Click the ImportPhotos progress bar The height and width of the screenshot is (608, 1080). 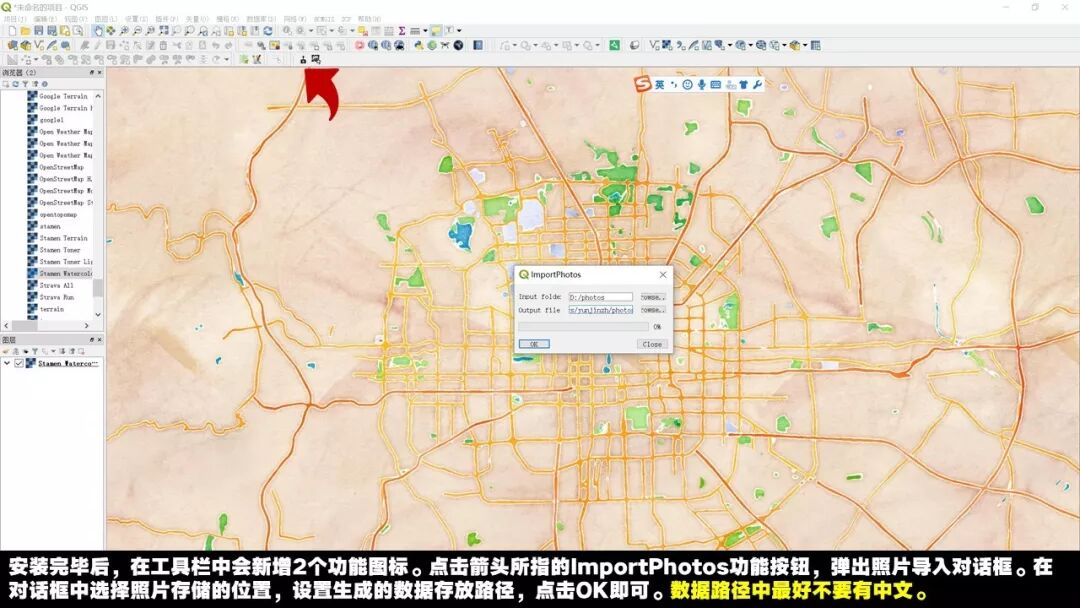tap(583, 326)
